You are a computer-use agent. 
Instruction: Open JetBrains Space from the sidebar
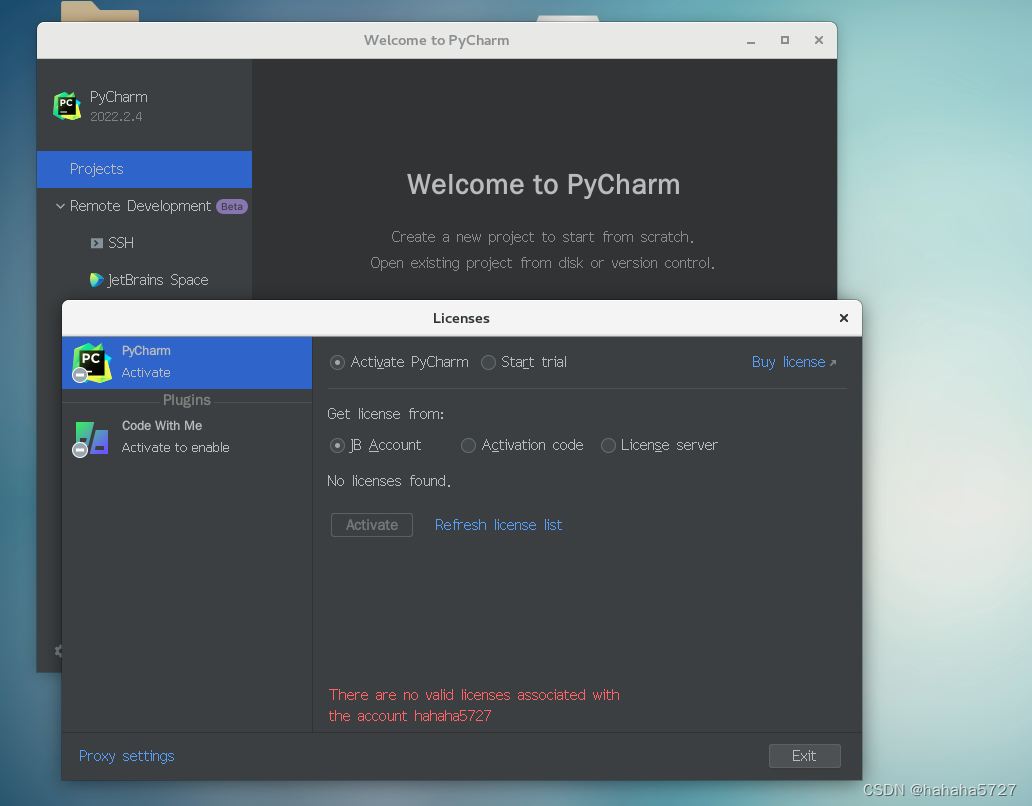[x=95, y=280]
